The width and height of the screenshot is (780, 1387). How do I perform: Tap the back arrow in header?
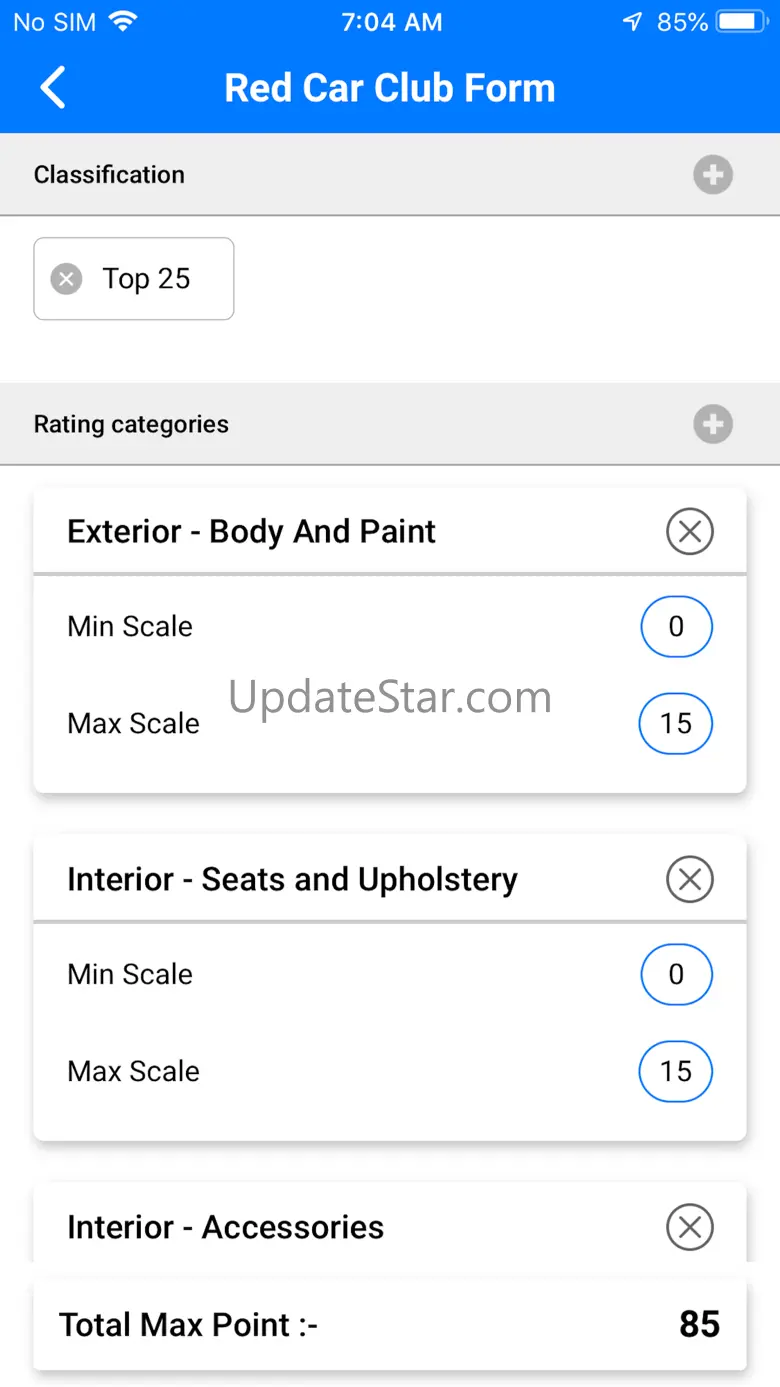[53, 88]
